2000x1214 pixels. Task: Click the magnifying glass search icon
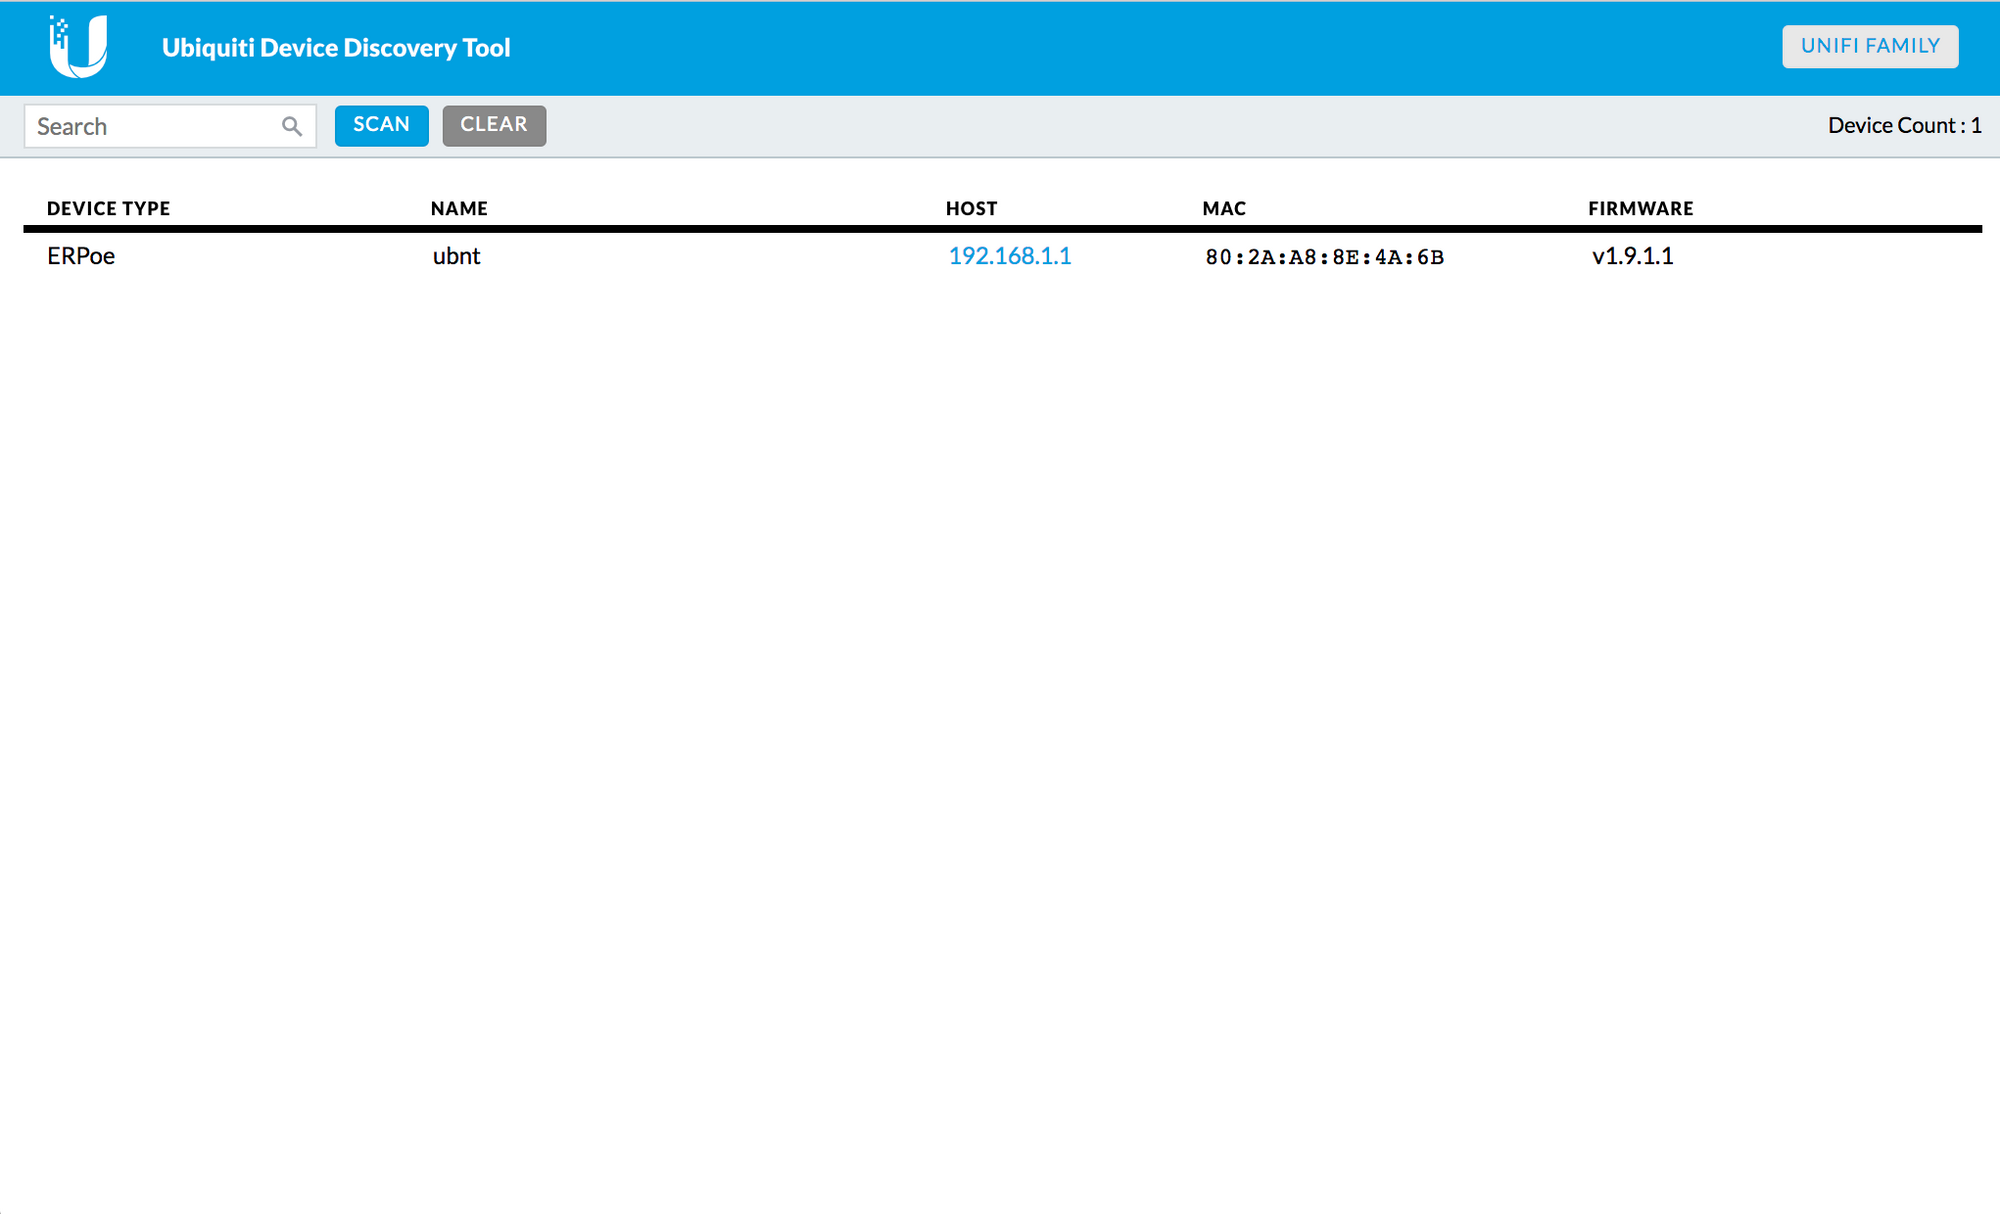[x=291, y=126]
